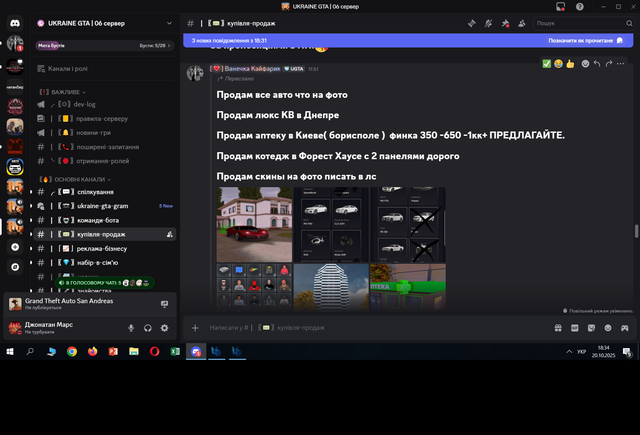Reply to Ванечка Кайфарик message
Screen dimensions: 640x435
click(597, 64)
